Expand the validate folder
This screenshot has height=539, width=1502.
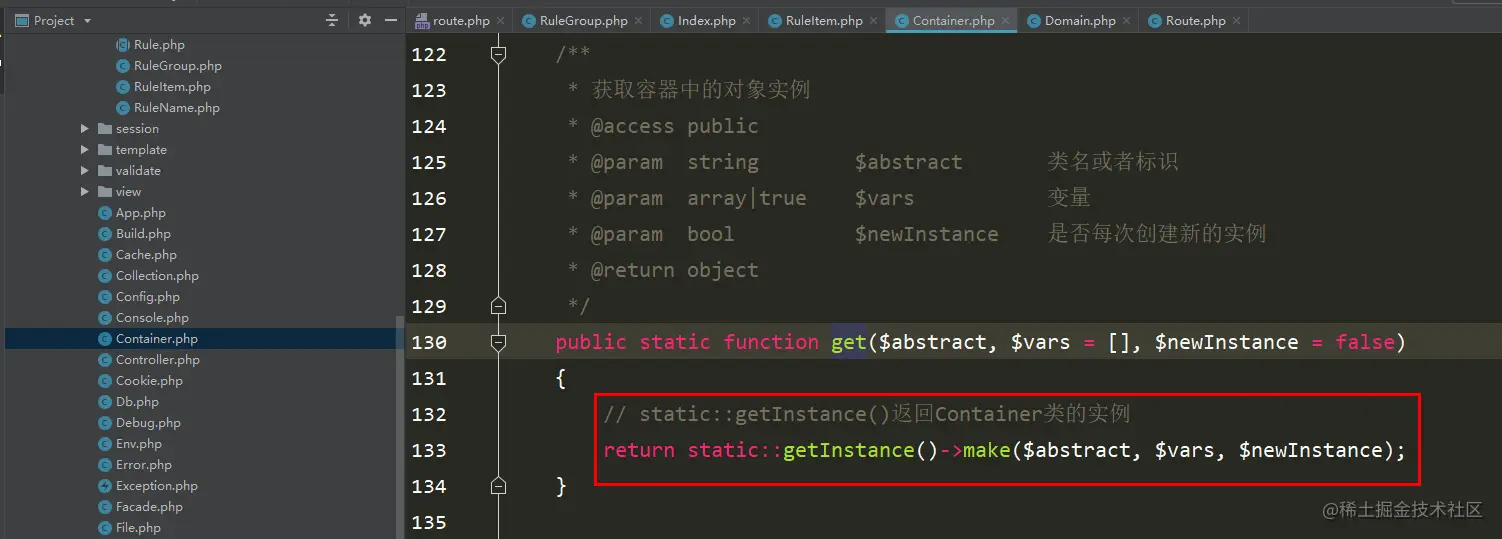(85, 171)
